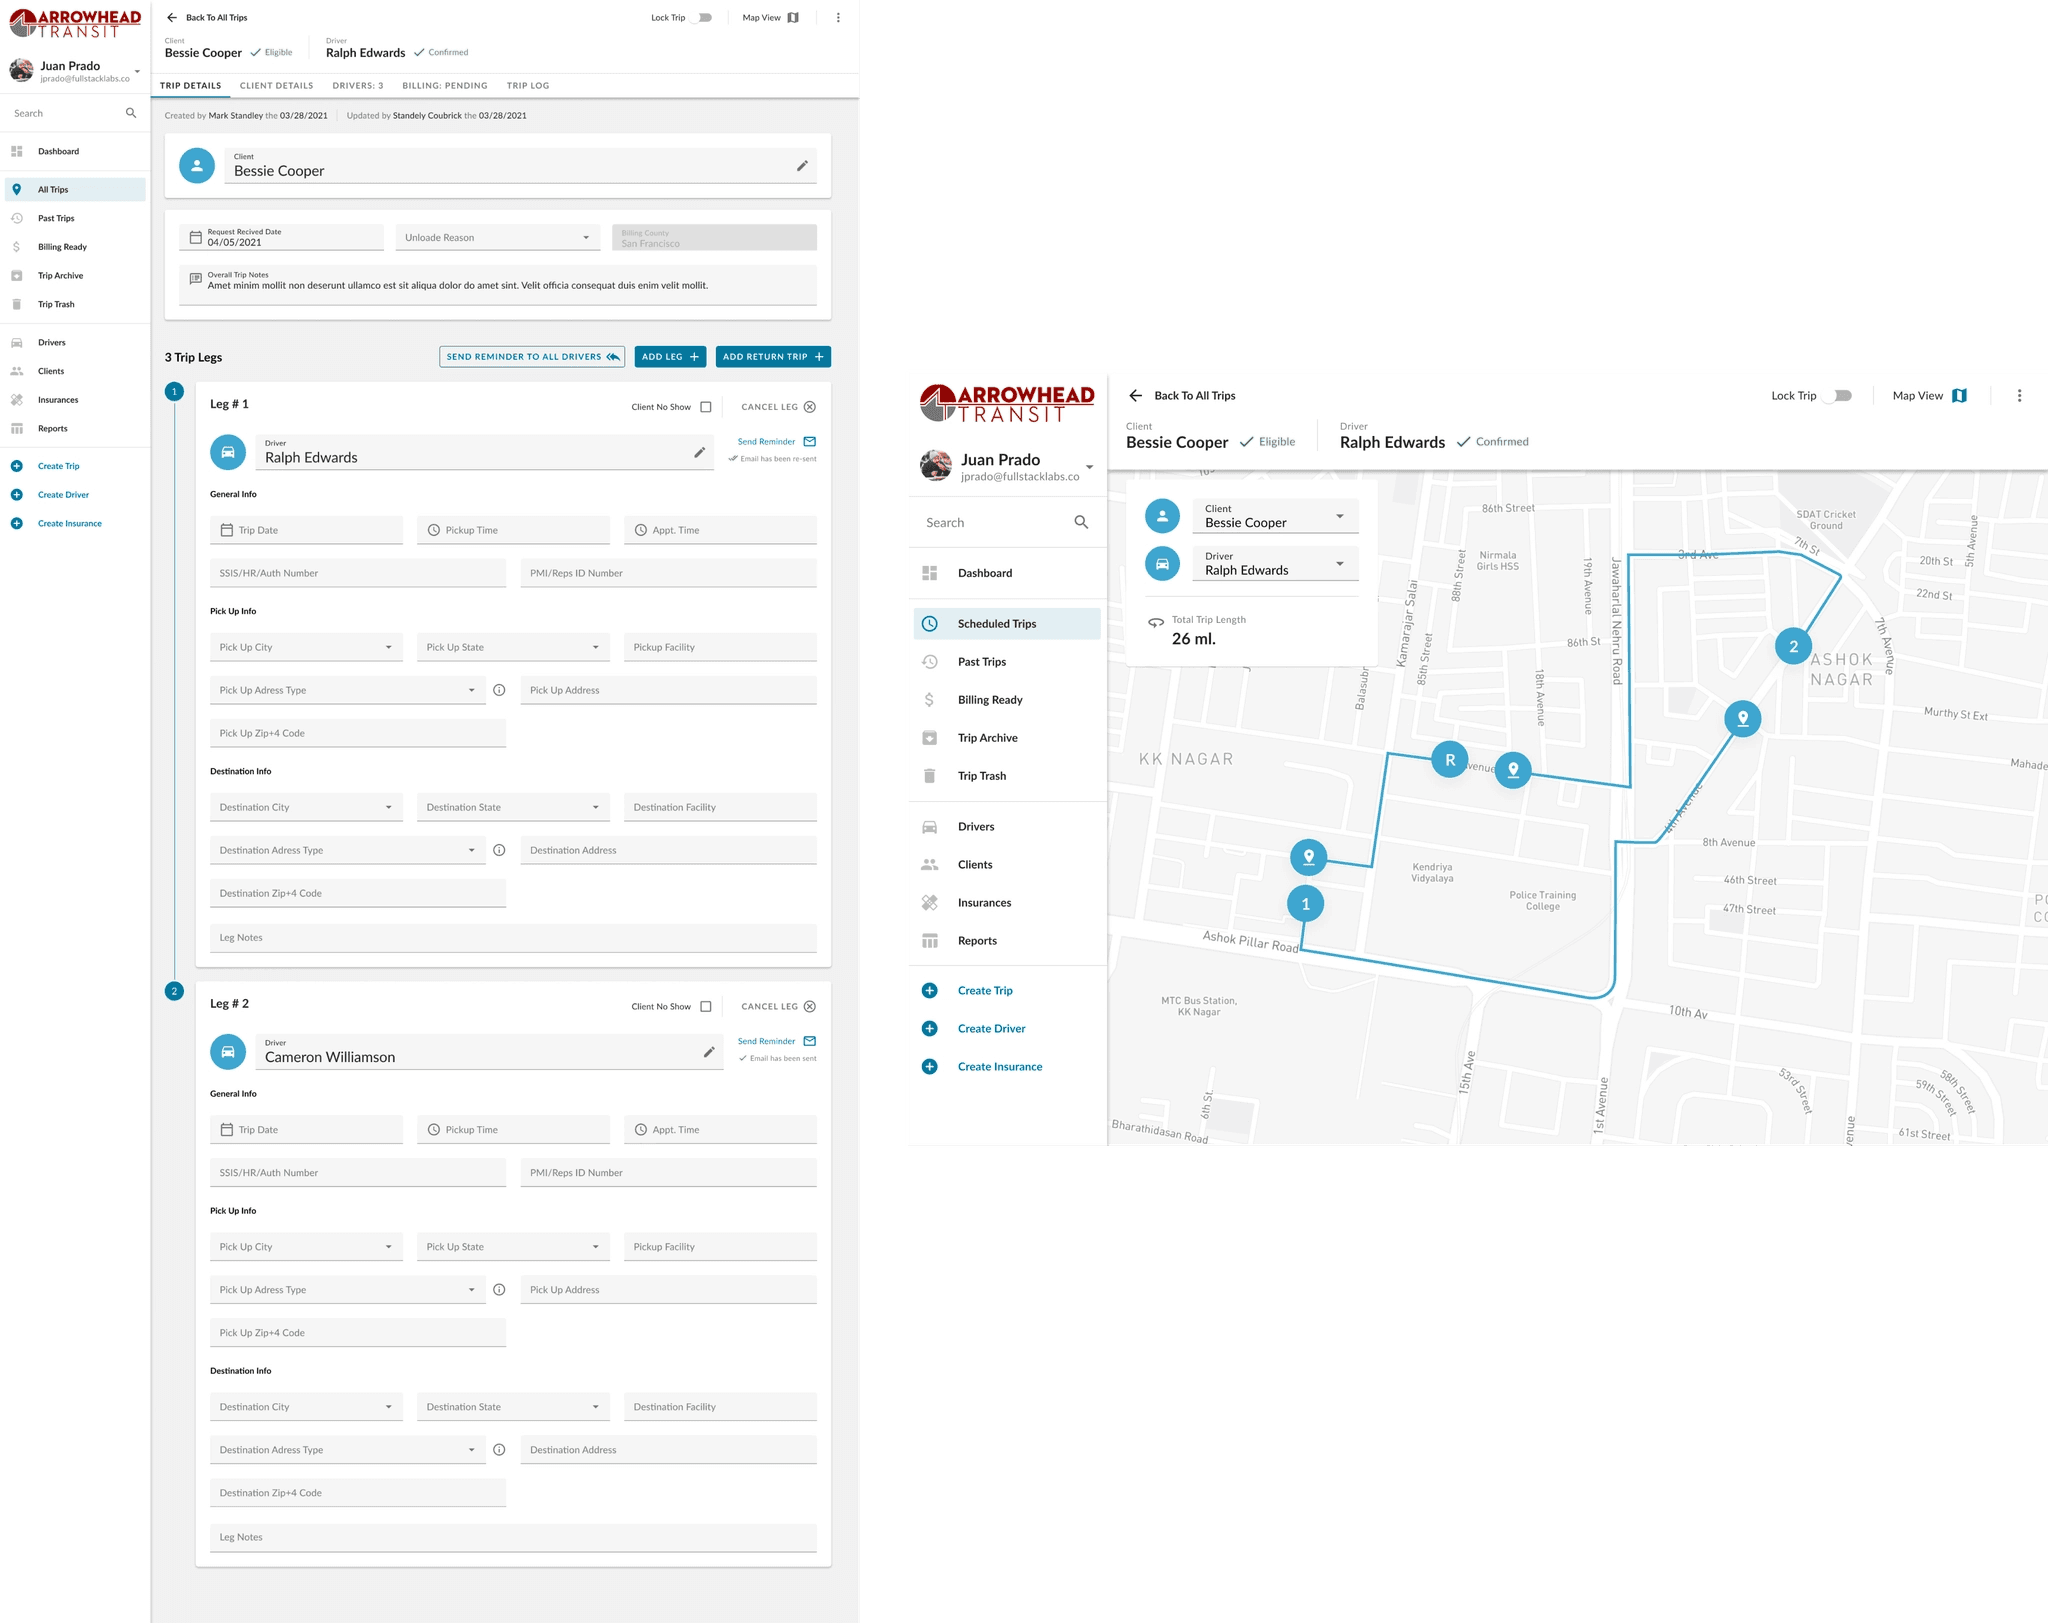Open Scheduled Trips in right sidebar
Viewport: 2048px width, 1623px height.
[x=1007, y=624]
